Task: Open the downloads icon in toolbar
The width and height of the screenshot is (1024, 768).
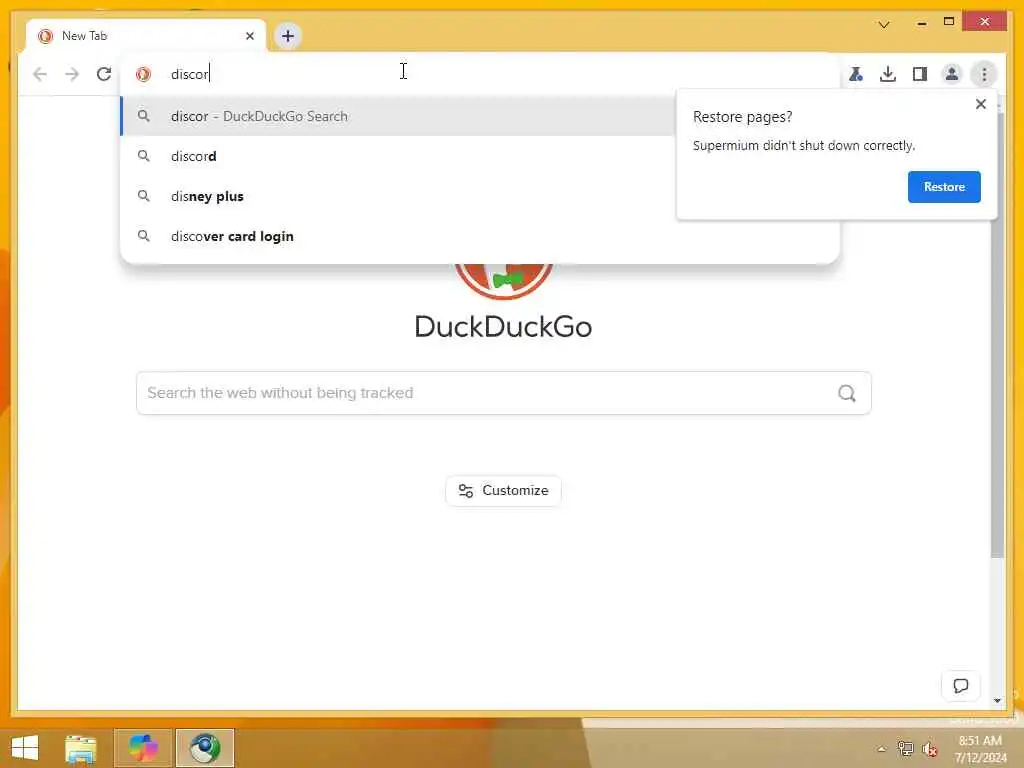Action: (x=888, y=74)
